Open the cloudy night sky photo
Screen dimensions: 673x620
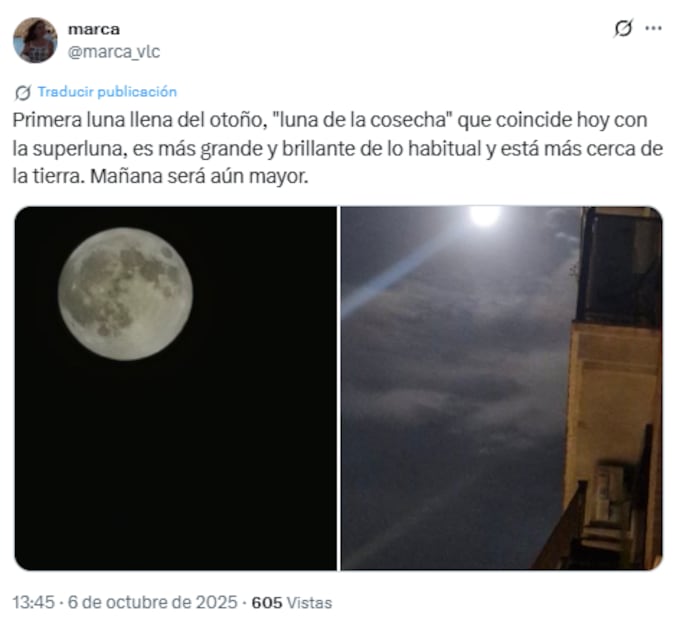click(502, 388)
